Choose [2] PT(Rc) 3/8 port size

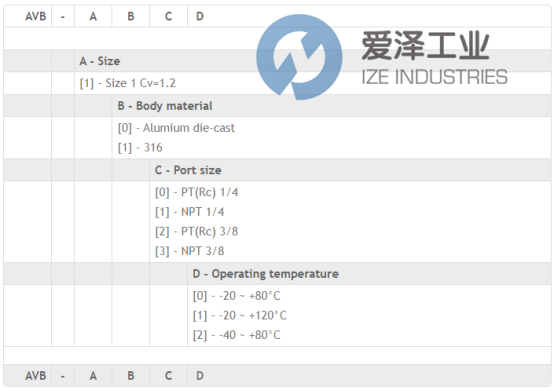click(x=196, y=232)
